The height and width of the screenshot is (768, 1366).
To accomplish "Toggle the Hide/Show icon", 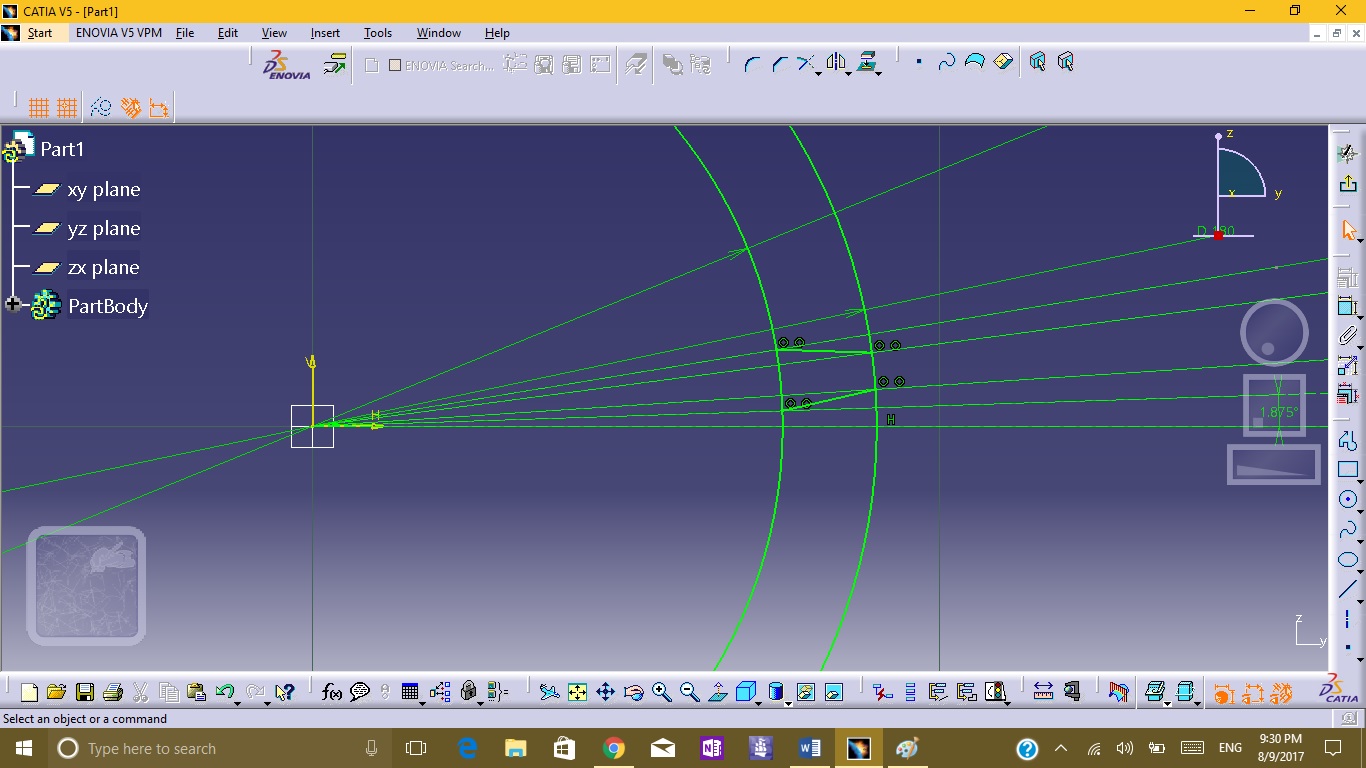I will (806, 692).
